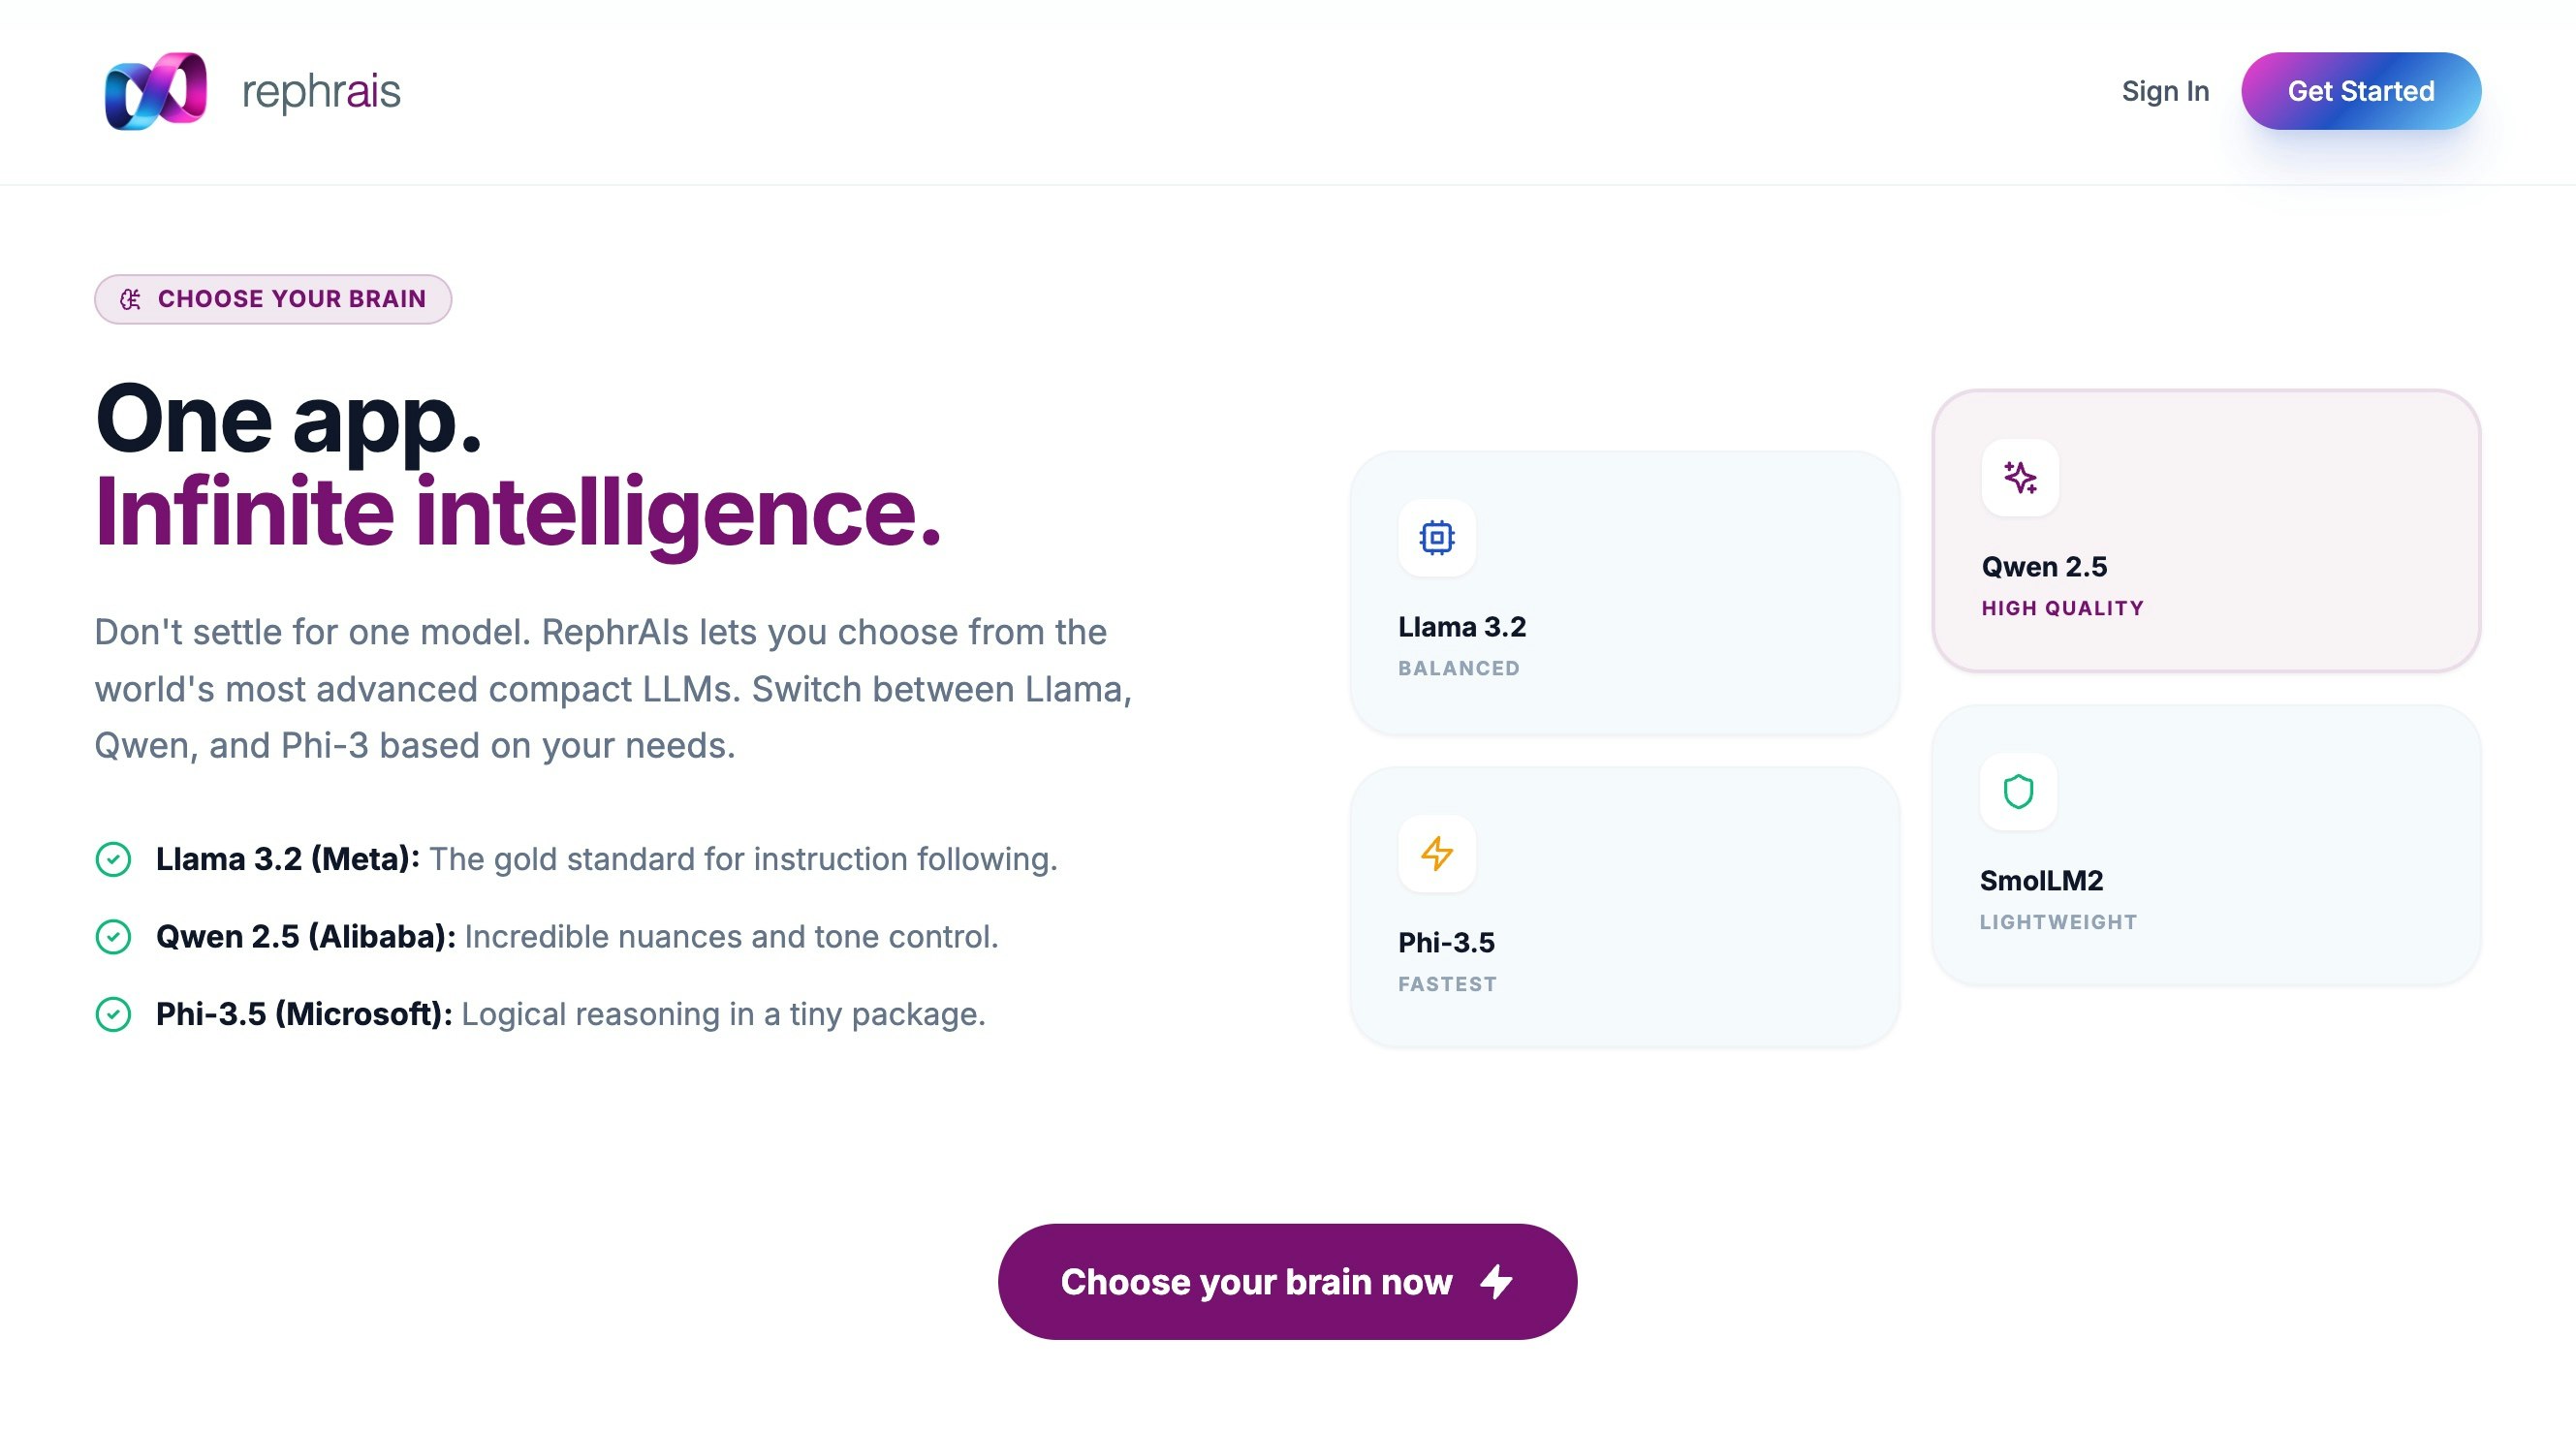The width and height of the screenshot is (2576, 1432).
Task: Select the Llama 3.2 chip icon
Action: 1435,538
